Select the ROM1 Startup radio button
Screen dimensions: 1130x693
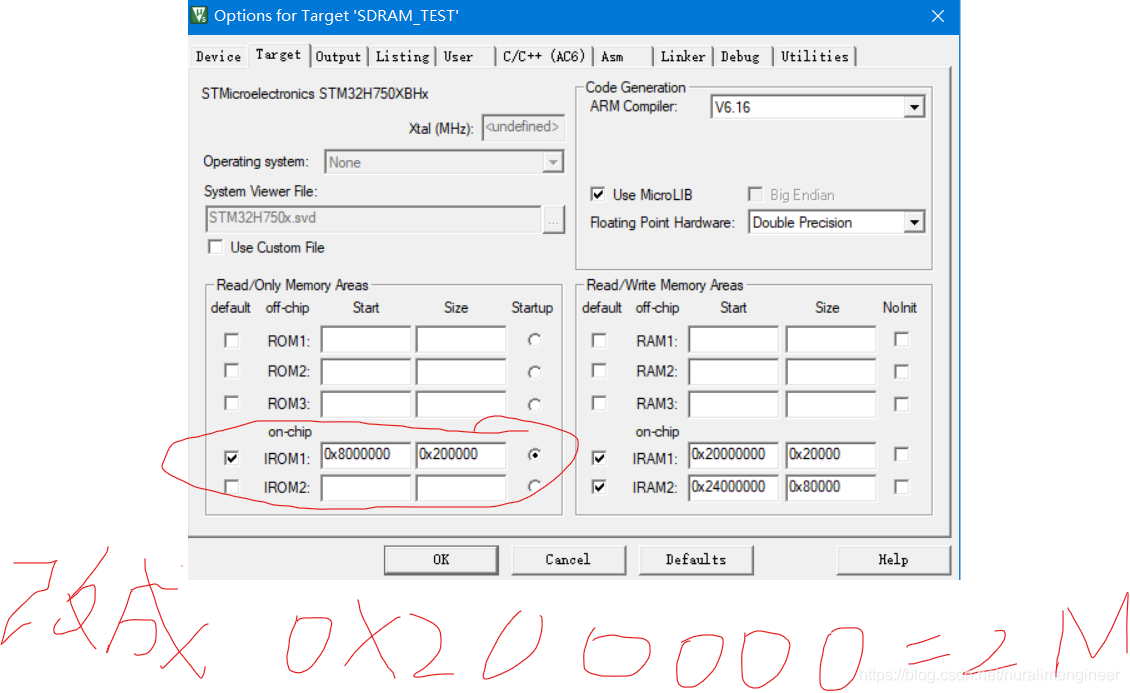pos(534,340)
